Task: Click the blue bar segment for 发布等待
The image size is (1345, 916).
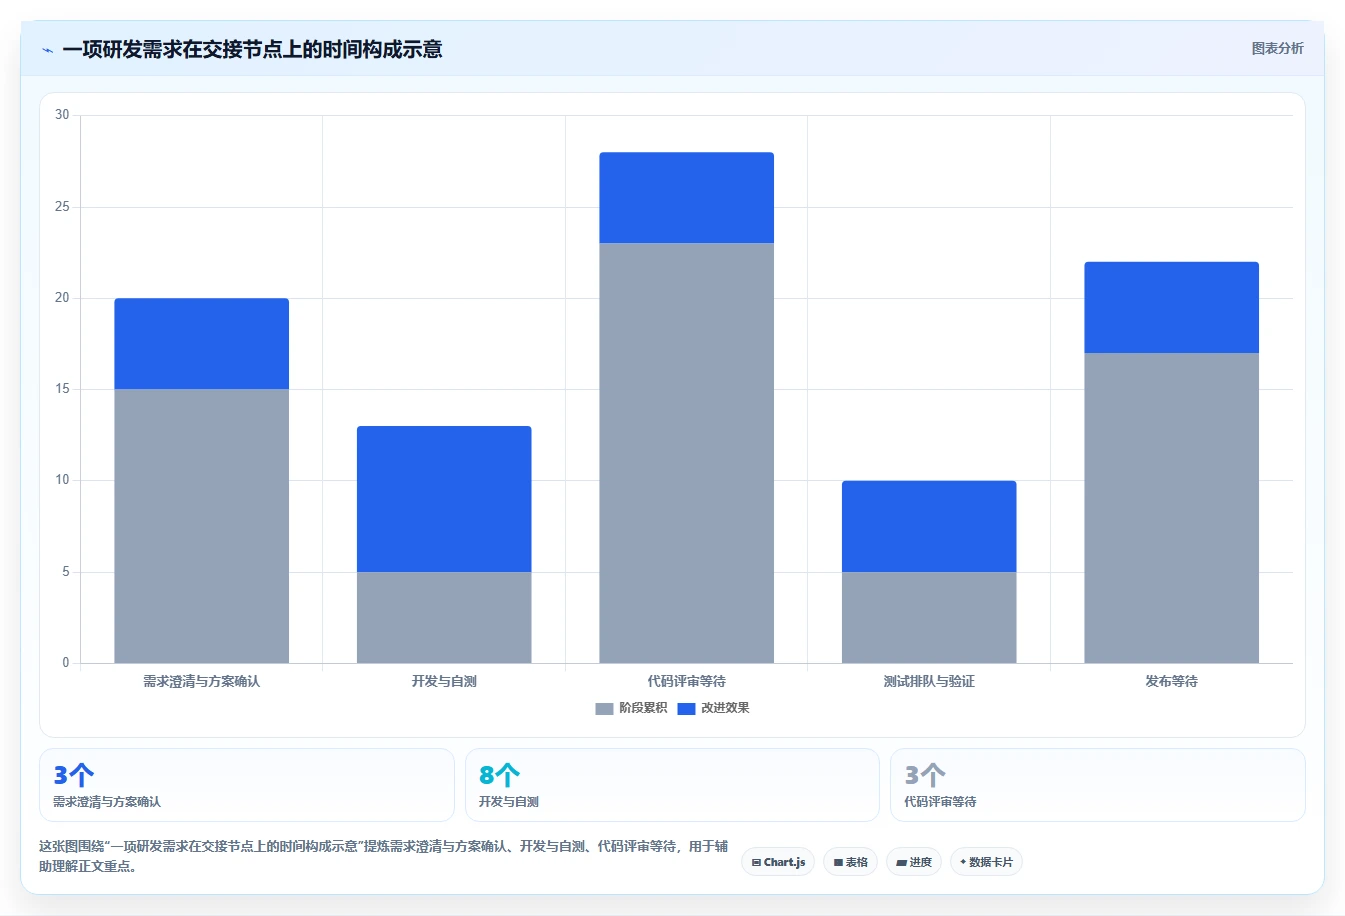Action: [1171, 307]
